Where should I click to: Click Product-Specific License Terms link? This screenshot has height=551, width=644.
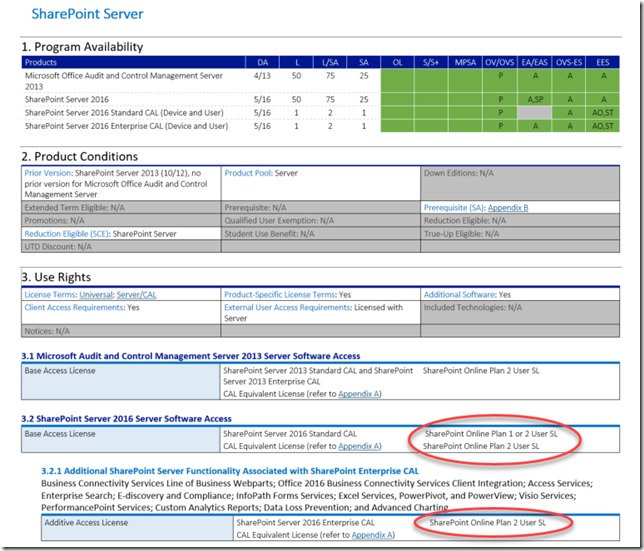click(280, 295)
